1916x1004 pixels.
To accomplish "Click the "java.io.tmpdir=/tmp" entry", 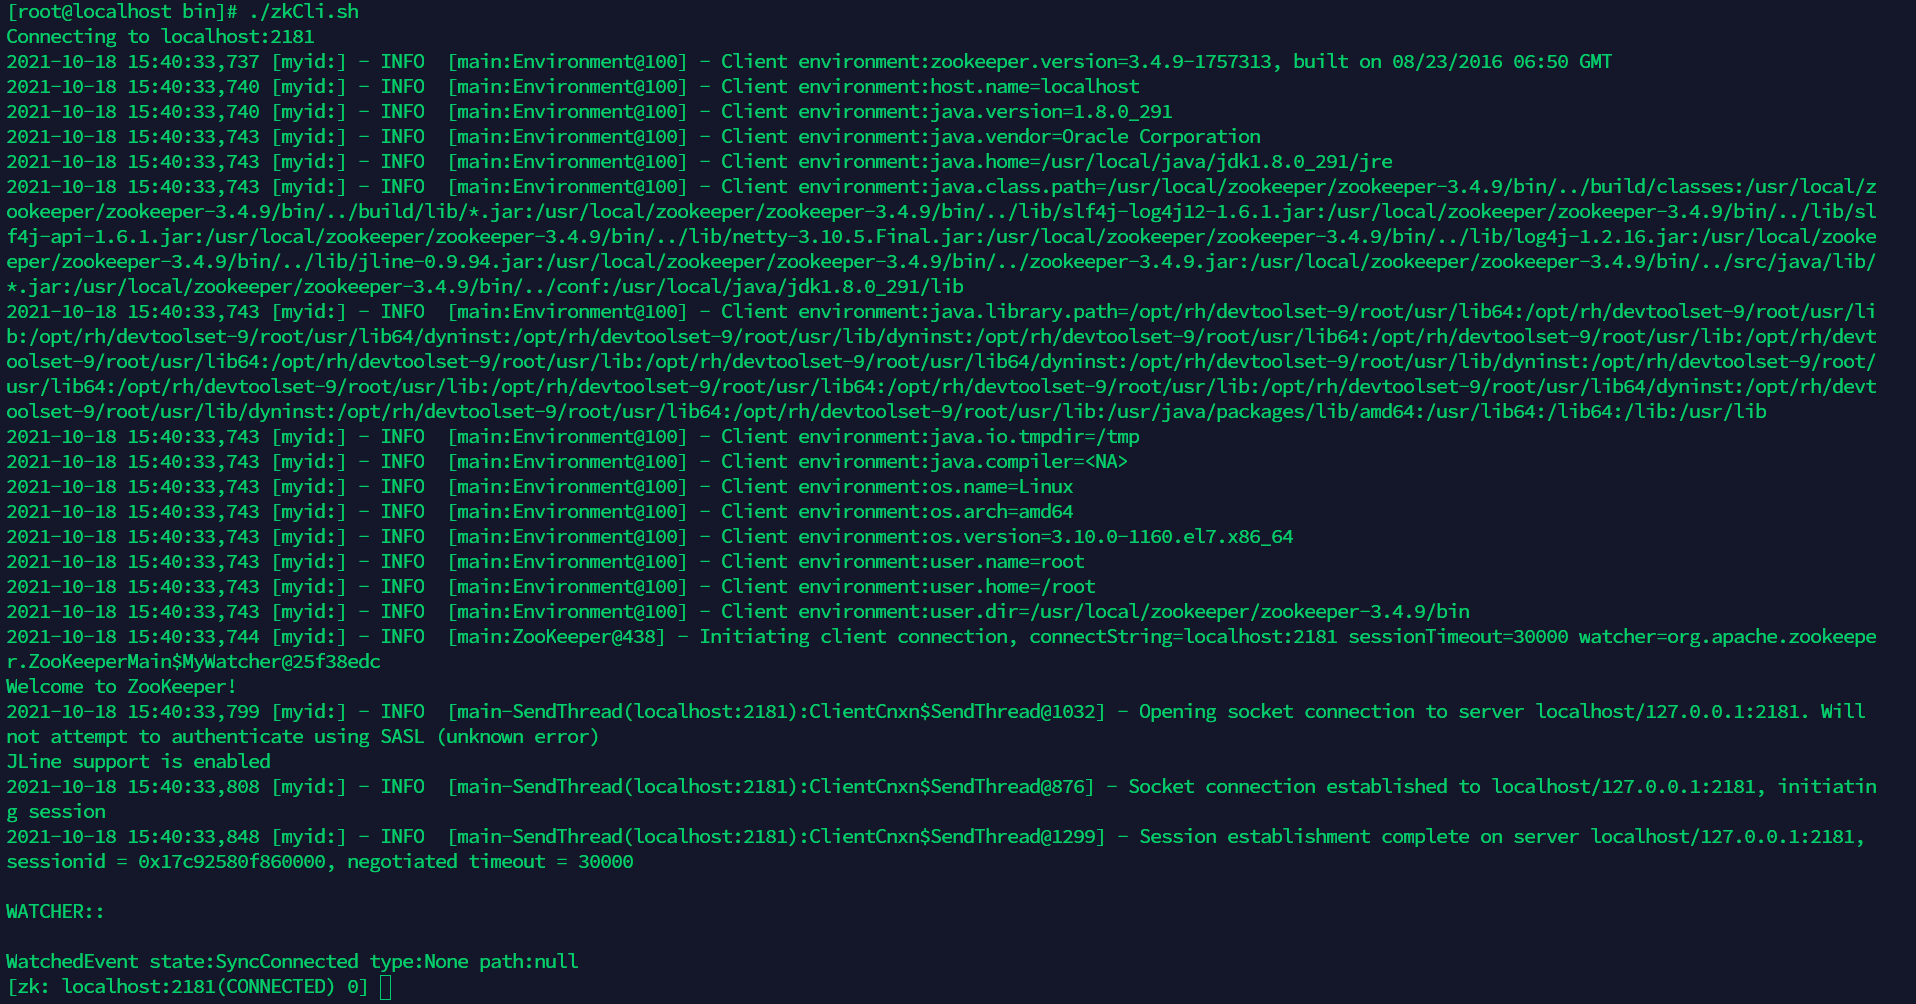I will point(1035,437).
